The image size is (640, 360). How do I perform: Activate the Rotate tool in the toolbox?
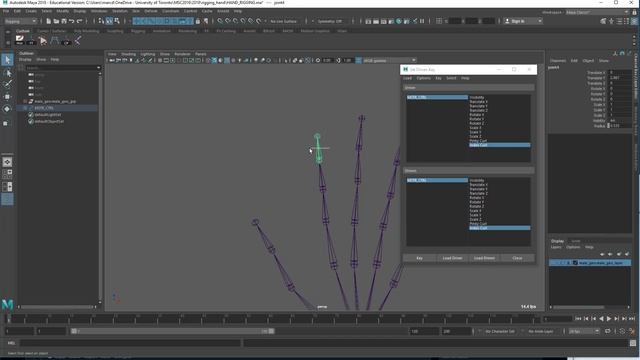coord(7,109)
